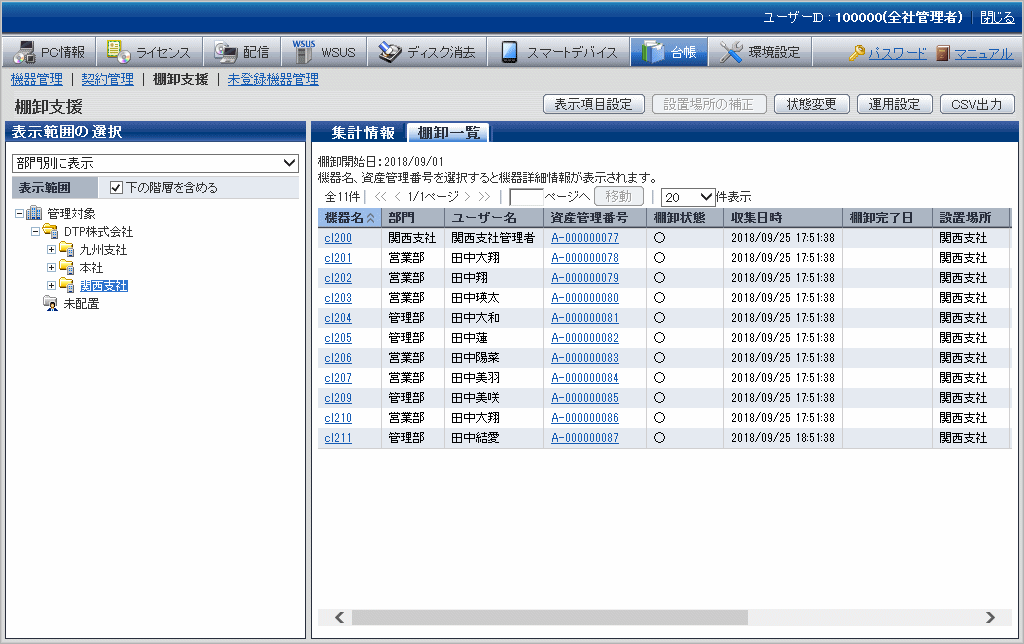This screenshot has width=1024, height=644.
Task: Click the ディスク消去 disk erase icon
Action: tap(390, 53)
